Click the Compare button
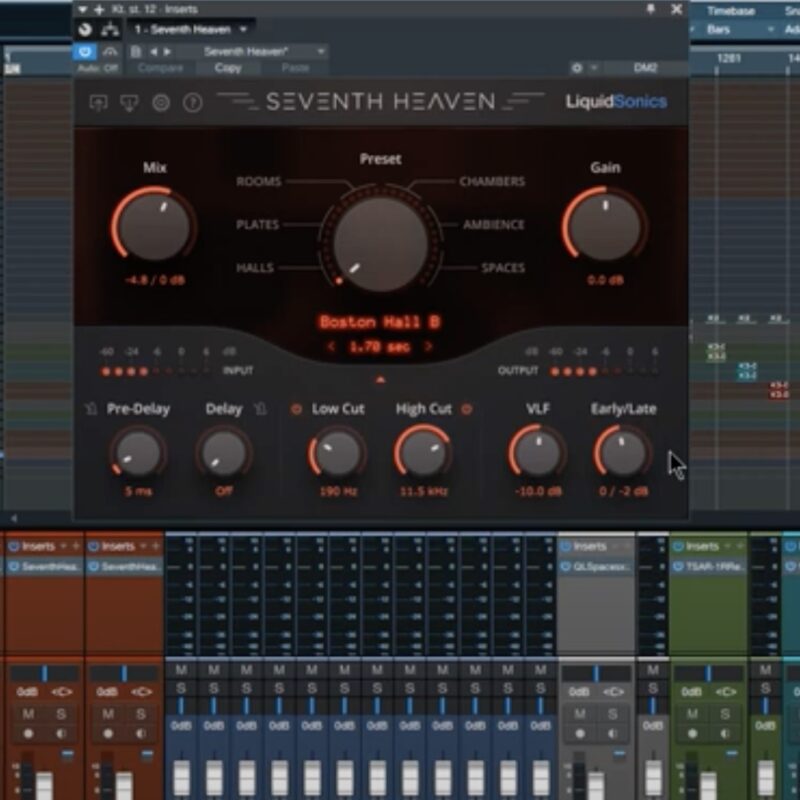The width and height of the screenshot is (800, 800). (160, 68)
